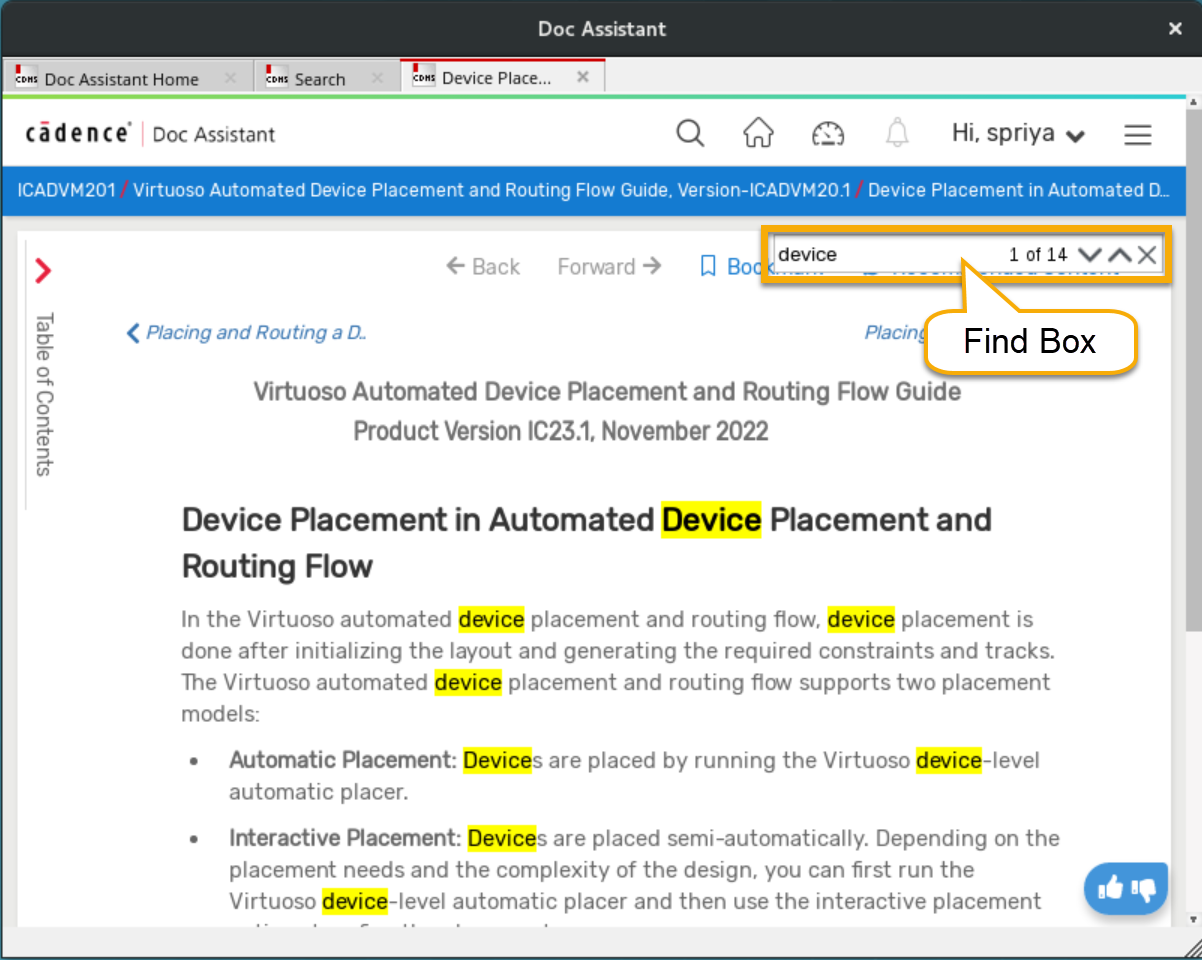Close the find box
1202x960 pixels.
[1147, 255]
